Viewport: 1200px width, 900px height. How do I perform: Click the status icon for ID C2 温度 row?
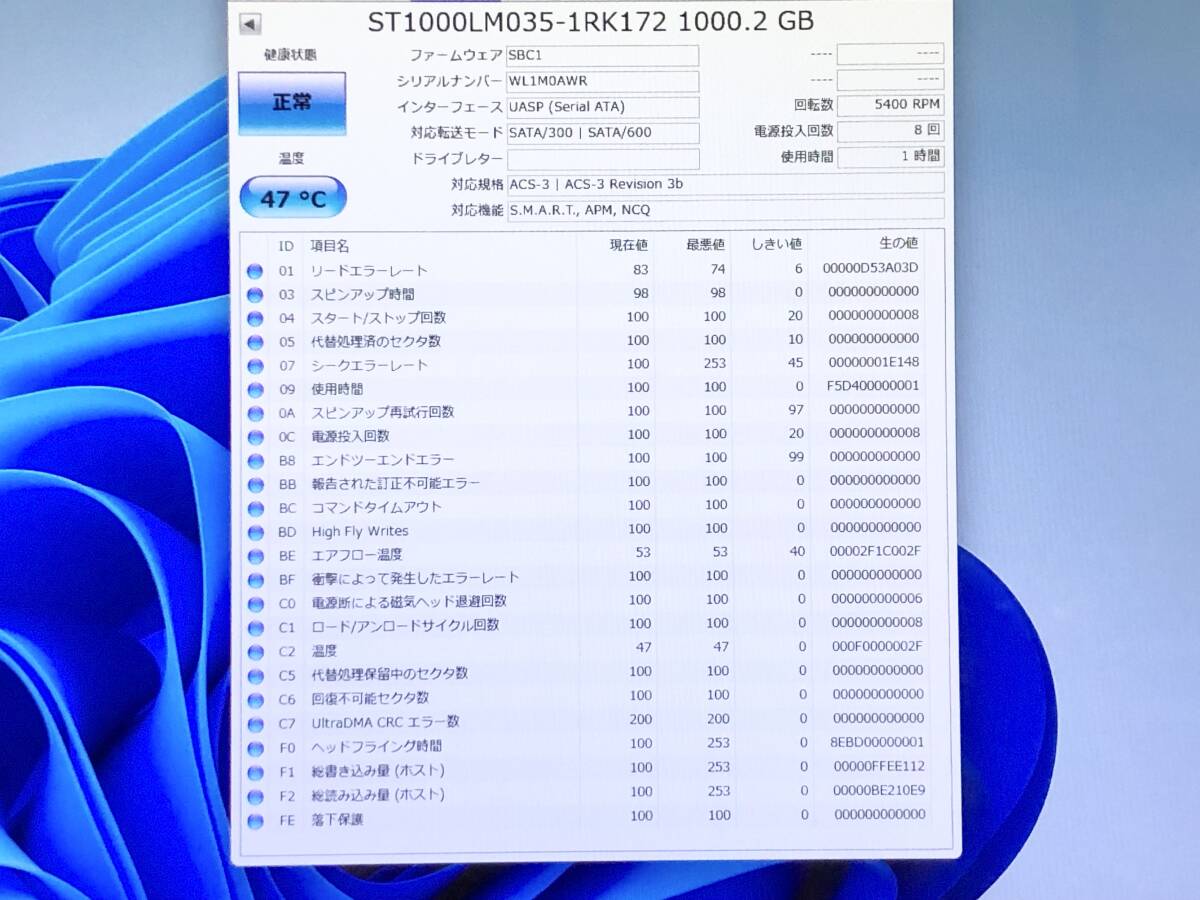pyautogui.click(x=254, y=651)
